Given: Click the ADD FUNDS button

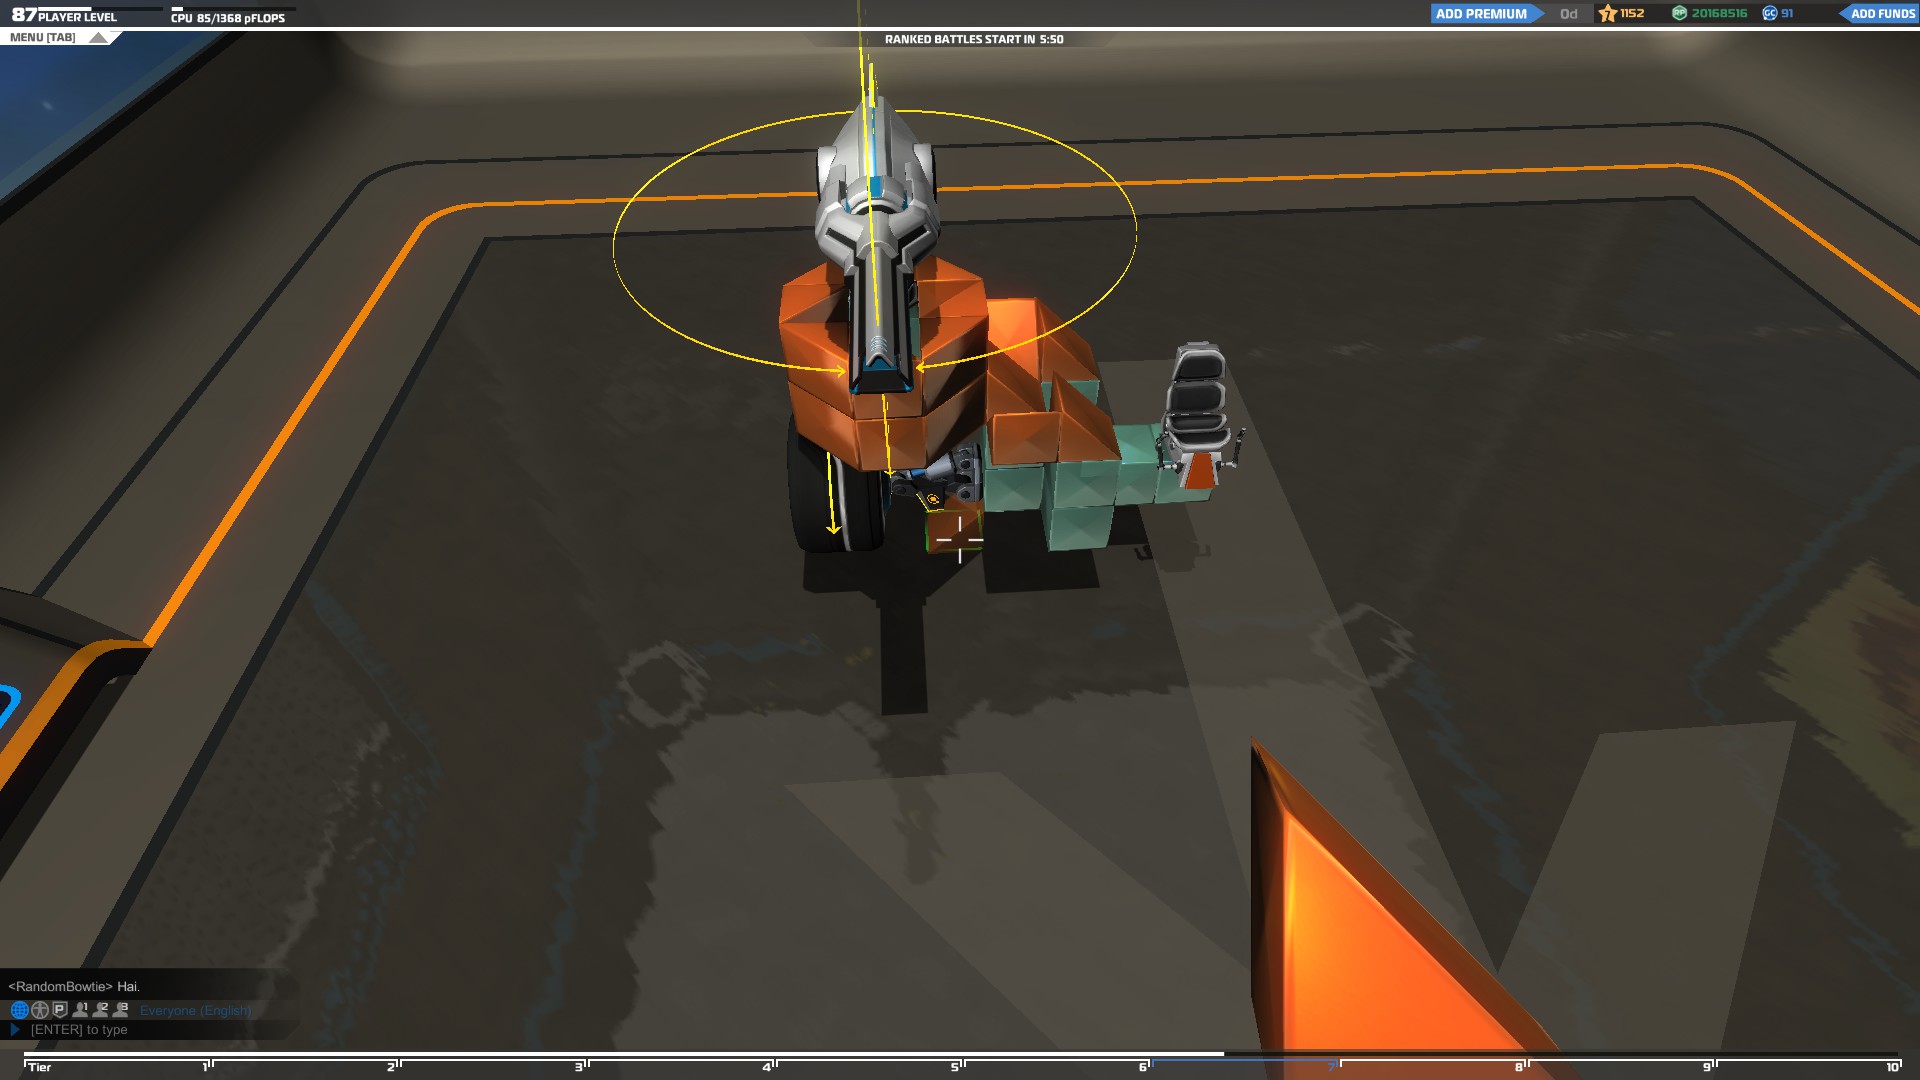Looking at the screenshot, I should click(x=1882, y=14).
